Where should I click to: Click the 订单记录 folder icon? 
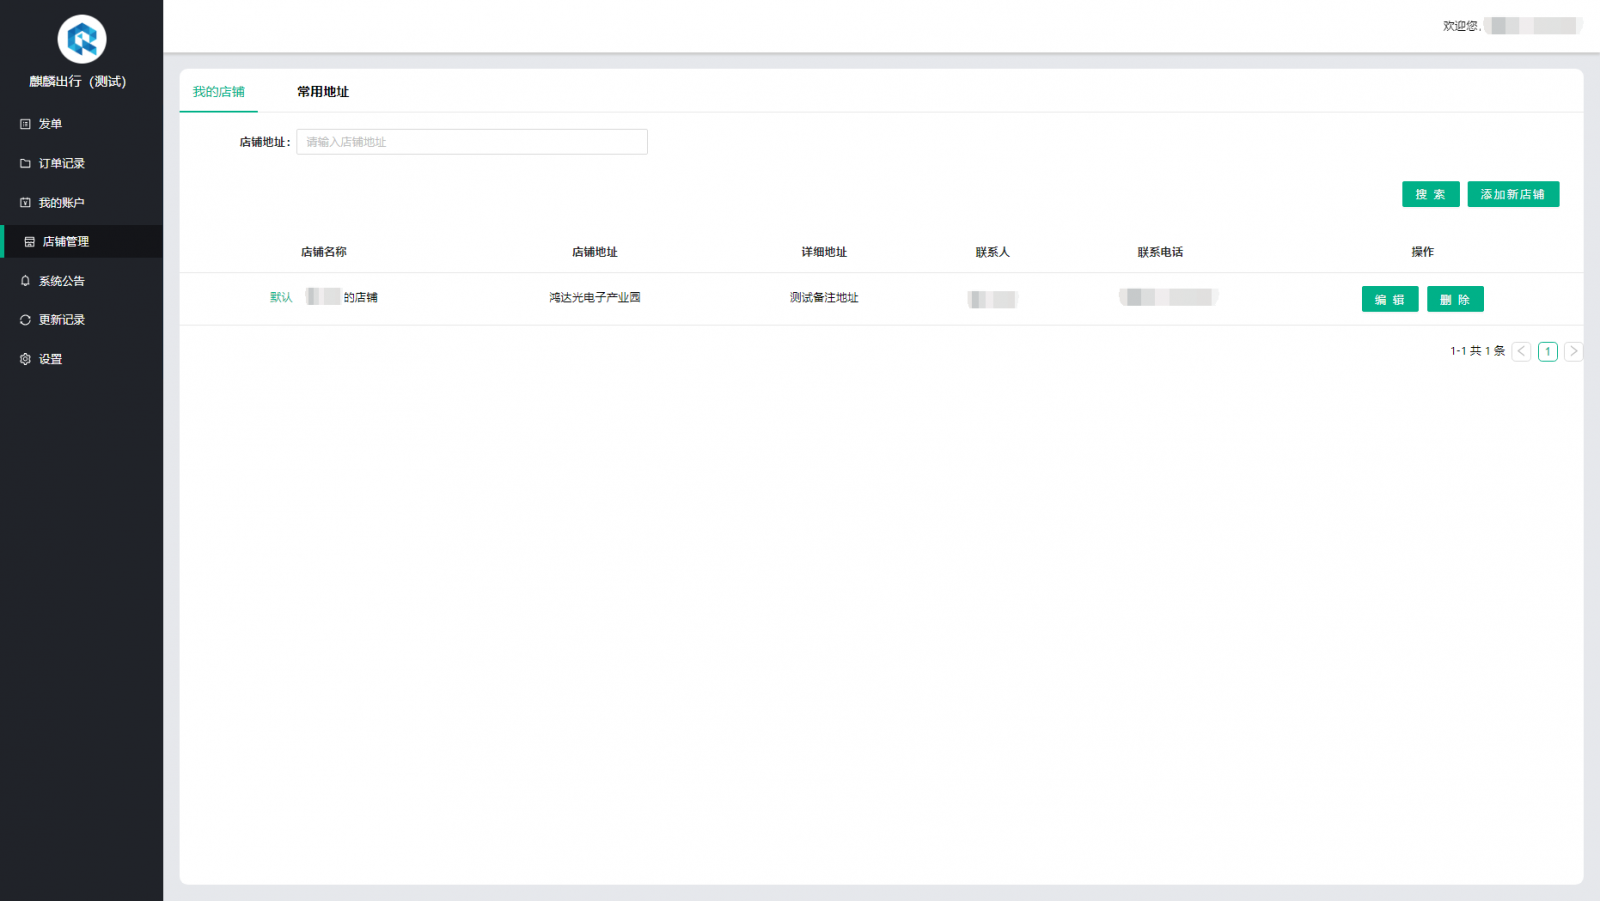tap(26, 163)
